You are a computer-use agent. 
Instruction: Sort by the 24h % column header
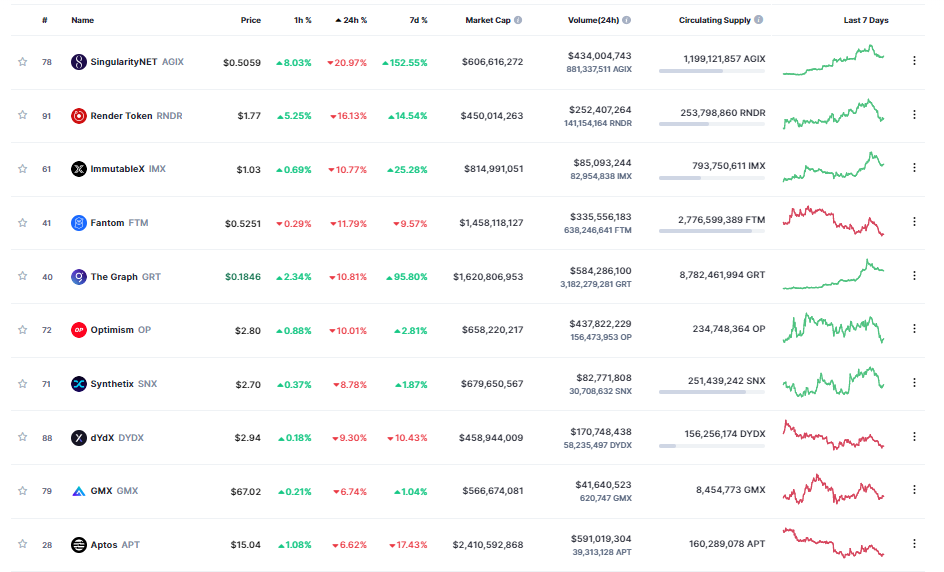tap(352, 20)
